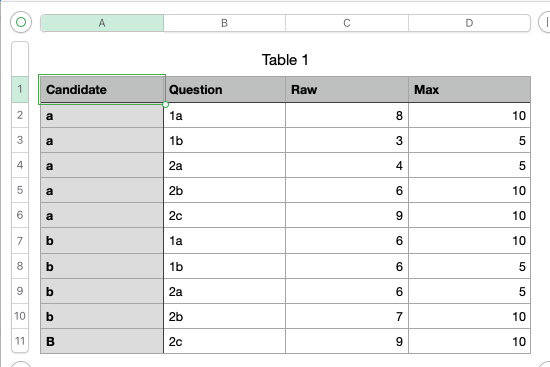Click the add column handle icon at right
Screen dimensions: 550x367
pos(545,22)
